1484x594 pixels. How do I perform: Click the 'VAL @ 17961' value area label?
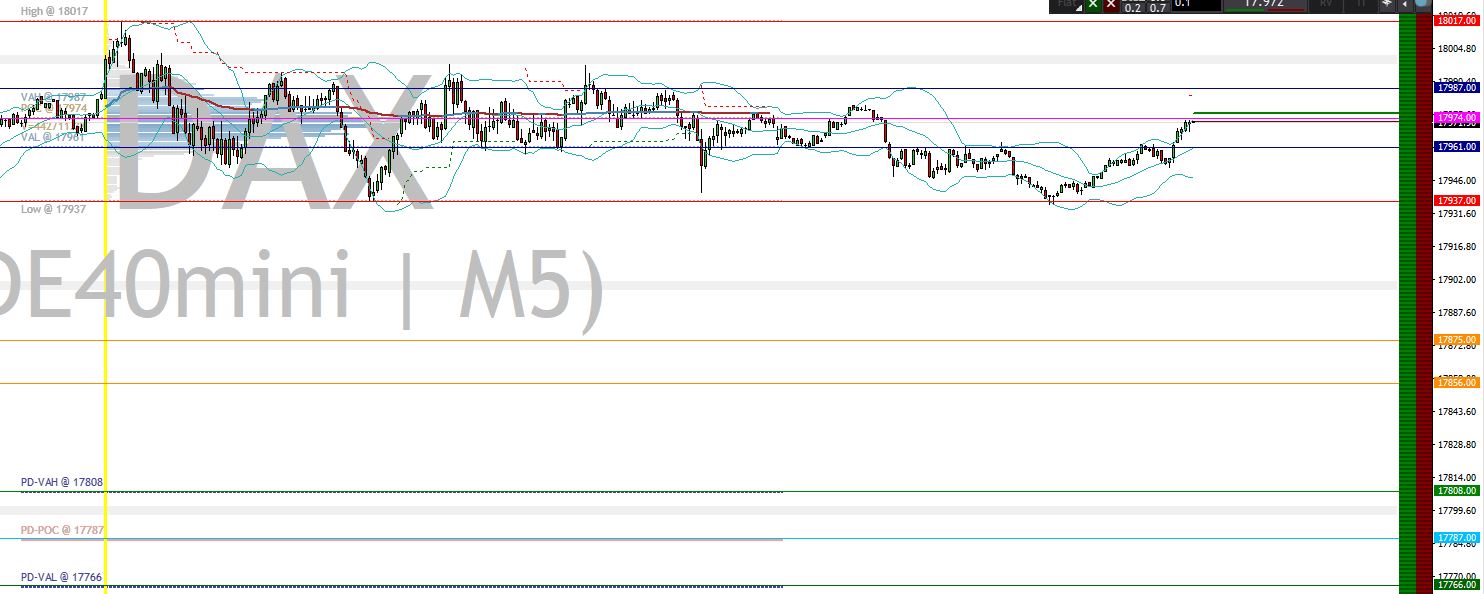53,137
